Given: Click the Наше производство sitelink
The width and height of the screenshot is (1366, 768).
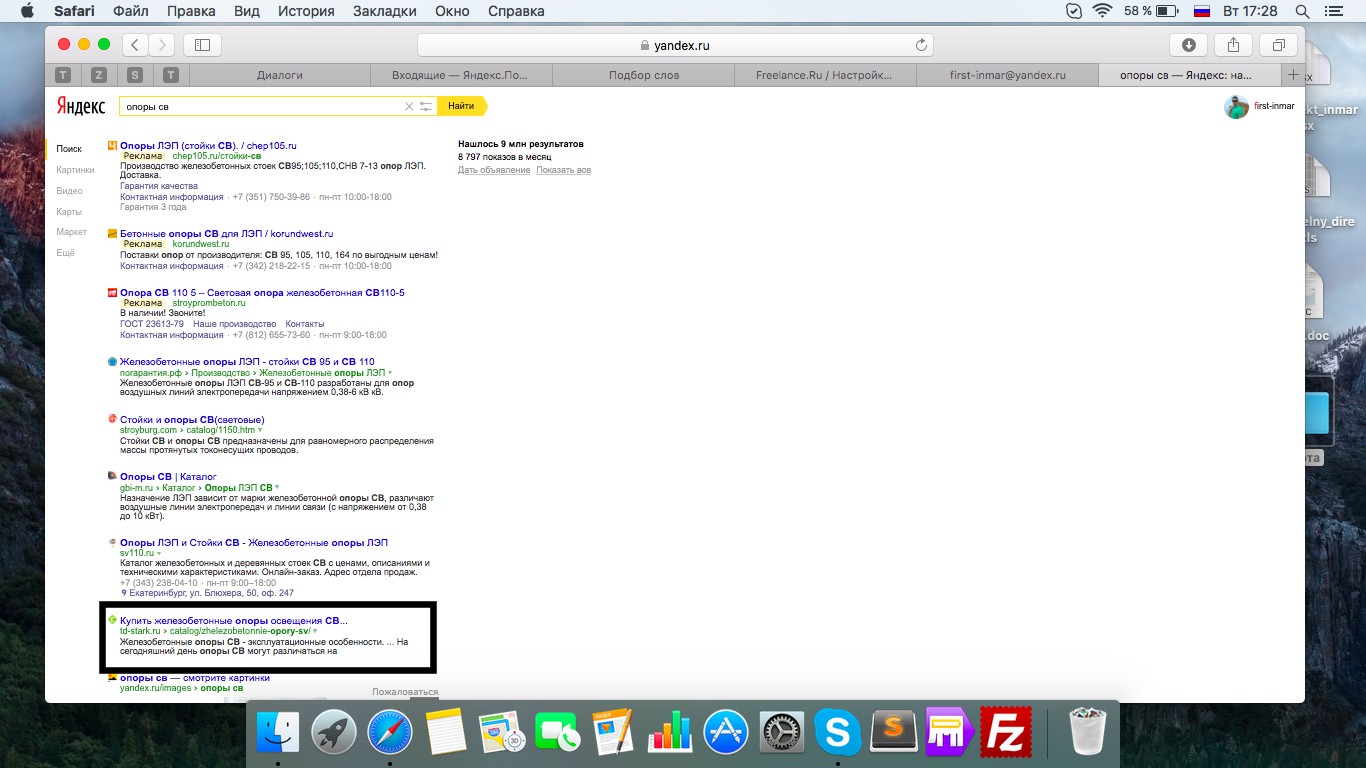Looking at the screenshot, I should click(234, 324).
